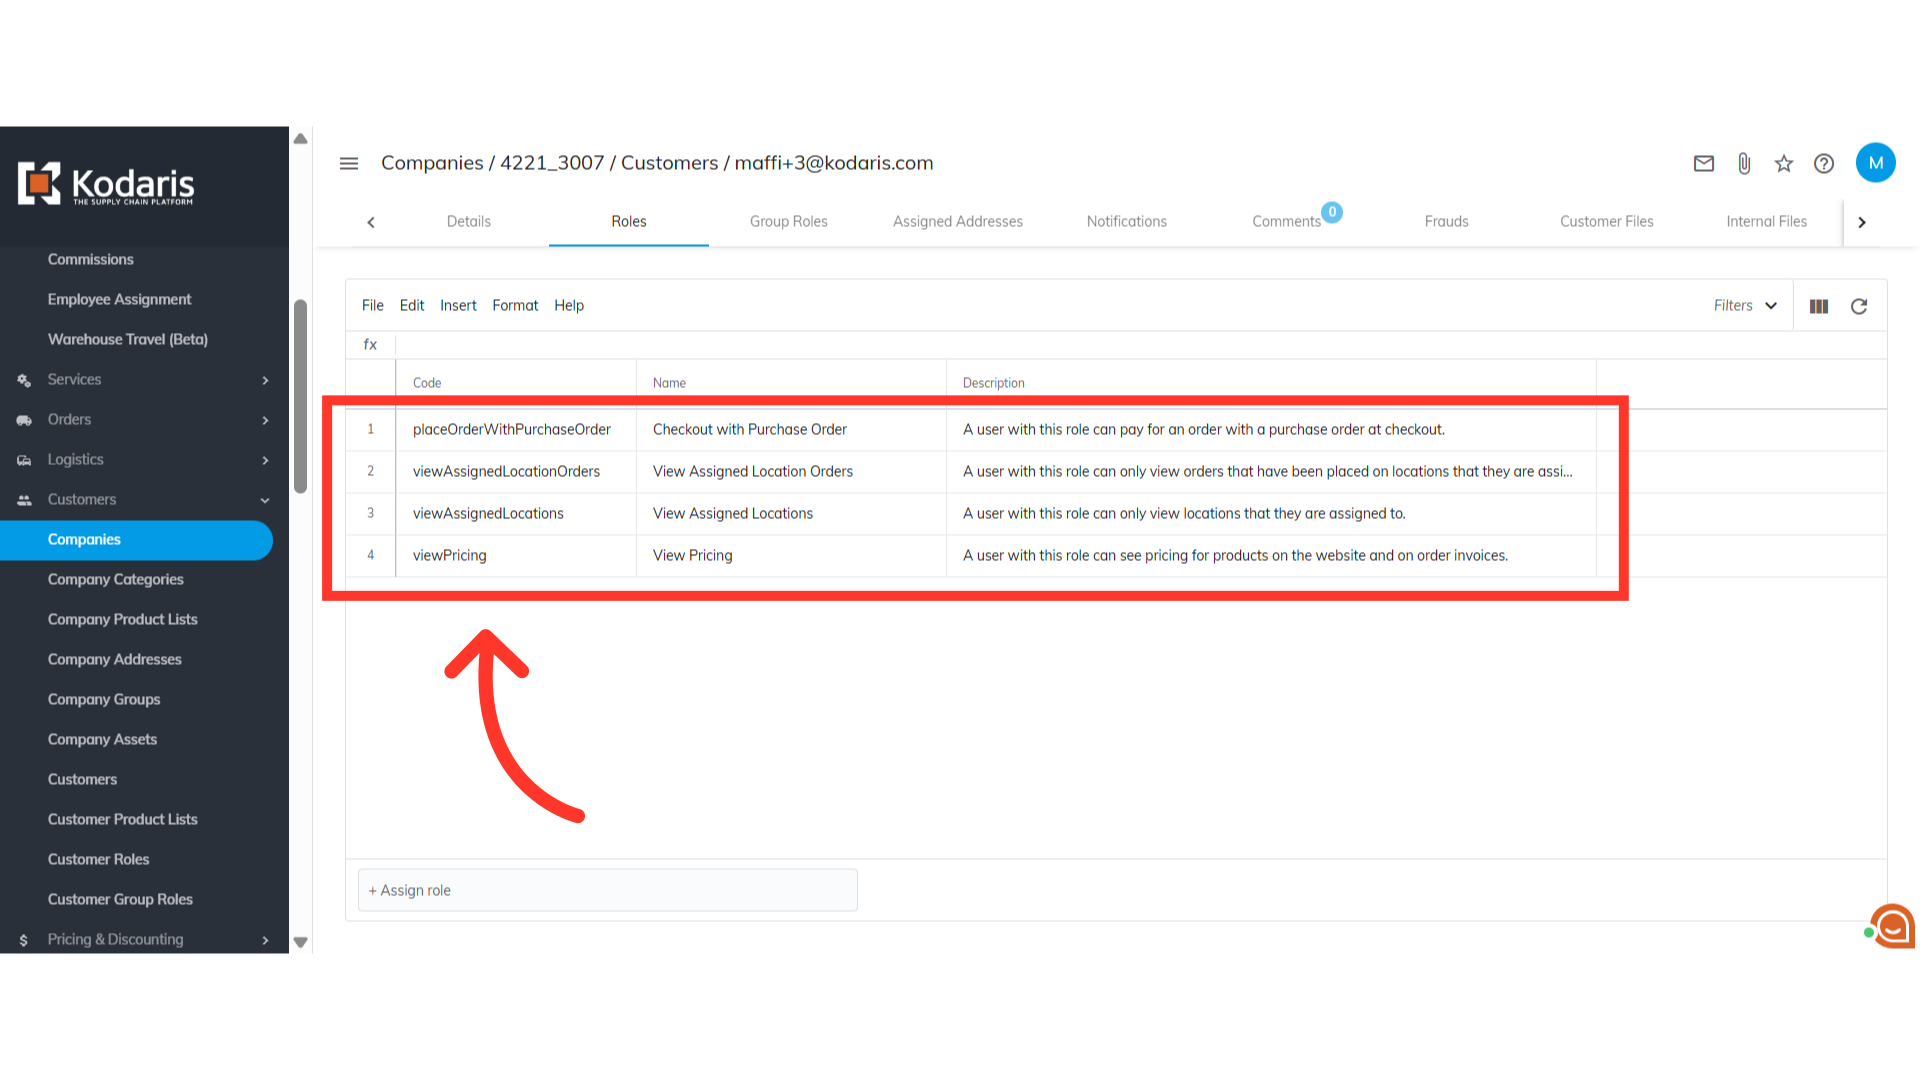Screen dimensions: 1920x1080
Task: Click the star favorite icon
Action: pyautogui.click(x=1784, y=163)
